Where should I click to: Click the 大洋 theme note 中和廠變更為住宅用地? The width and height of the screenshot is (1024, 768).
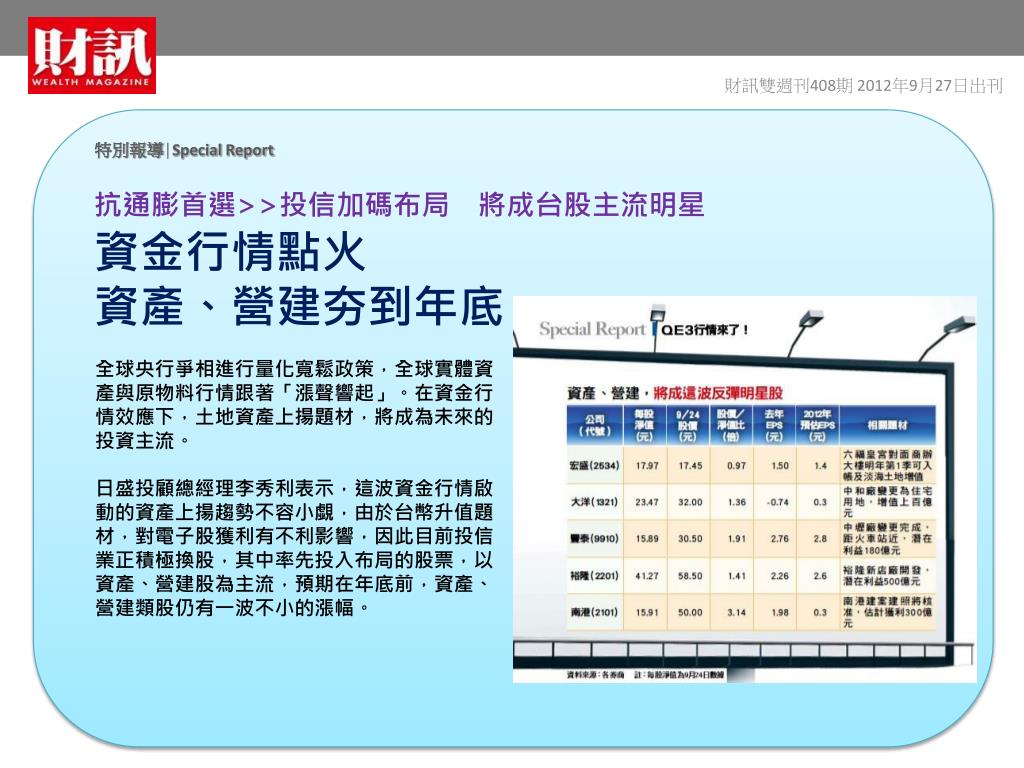pyautogui.click(x=888, y=502)
